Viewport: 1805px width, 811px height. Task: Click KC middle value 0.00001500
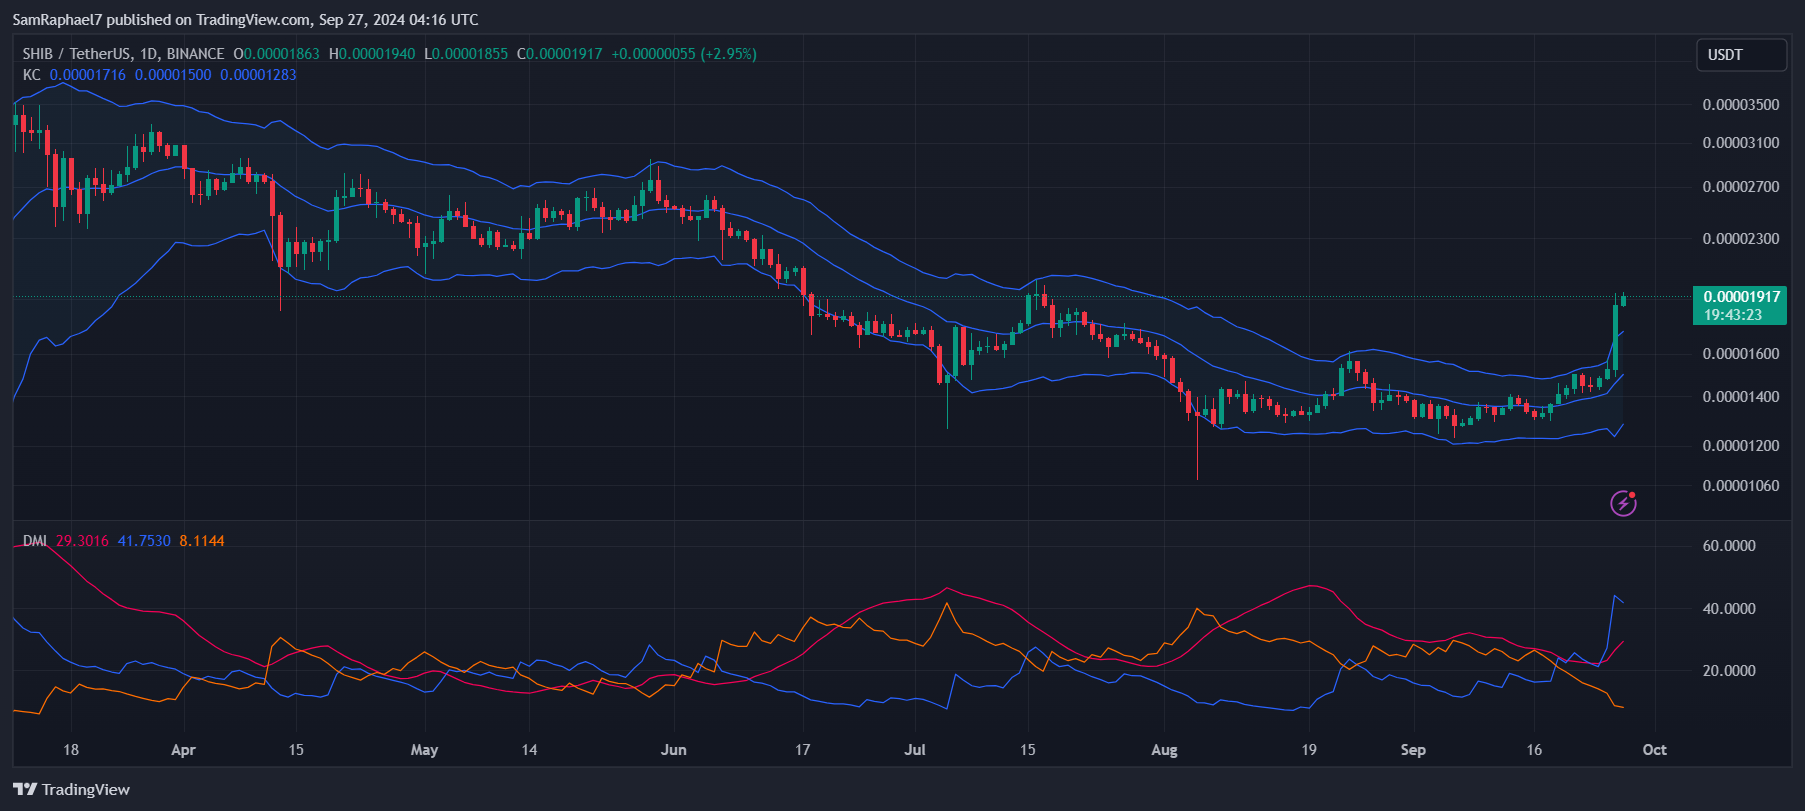pos(173,75)
